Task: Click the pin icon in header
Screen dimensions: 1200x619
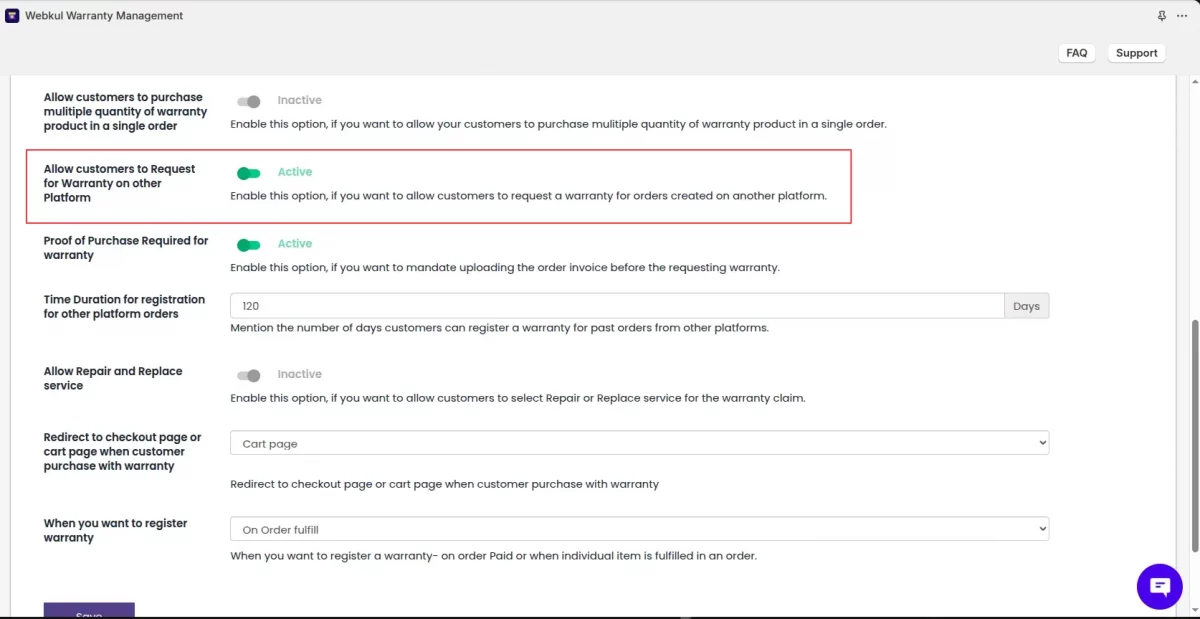Action: [x=1161, y=16]
